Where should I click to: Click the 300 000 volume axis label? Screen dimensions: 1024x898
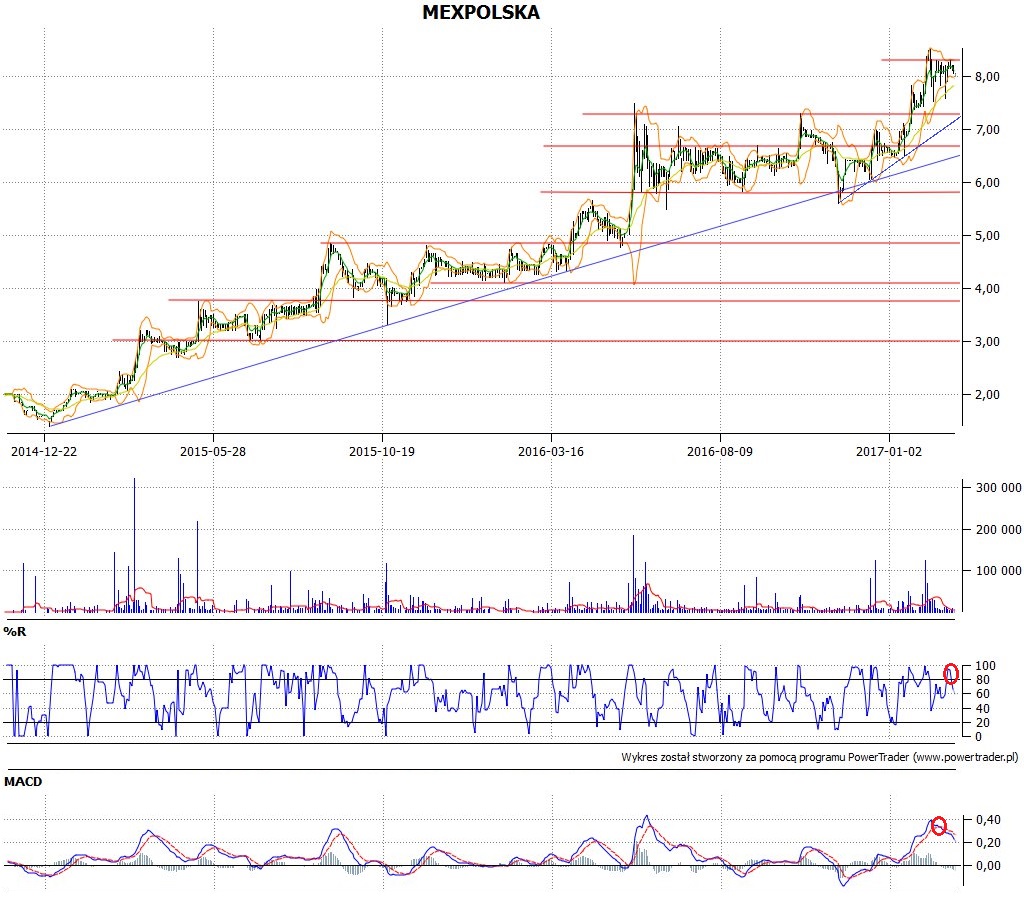(999, 488)
